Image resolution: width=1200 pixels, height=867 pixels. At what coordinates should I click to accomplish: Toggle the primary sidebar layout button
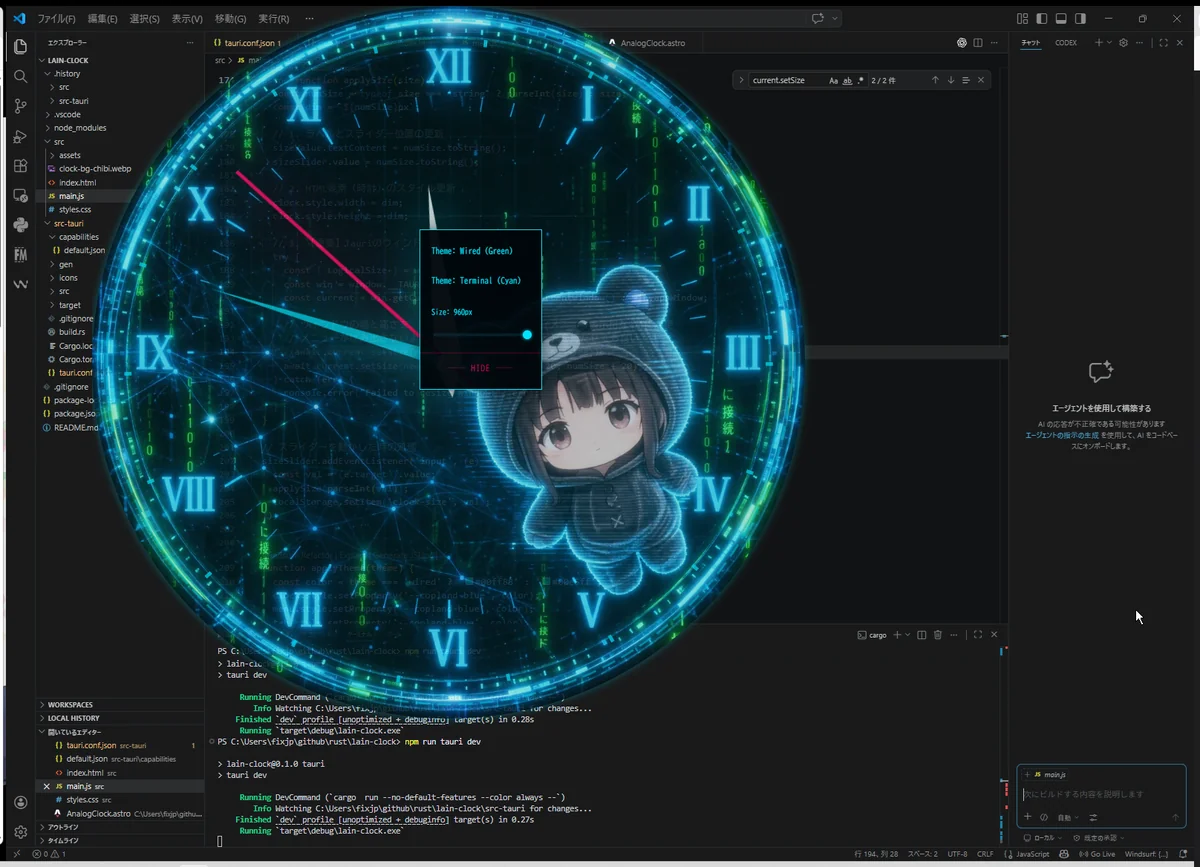pyautogui.click(x=1041, y=19)
